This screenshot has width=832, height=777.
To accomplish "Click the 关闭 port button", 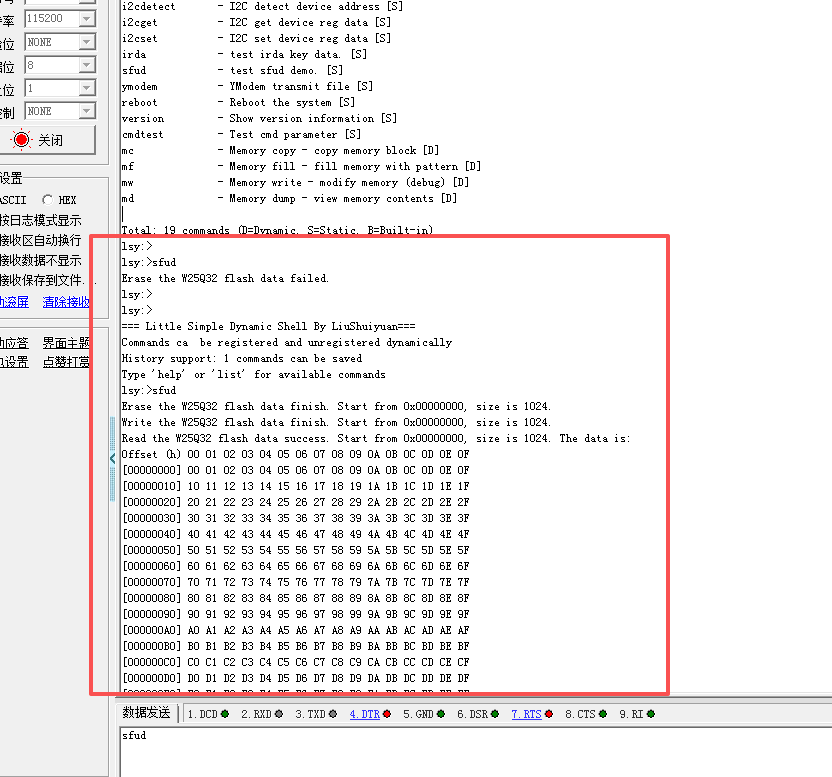I will [x=48, y=140].
